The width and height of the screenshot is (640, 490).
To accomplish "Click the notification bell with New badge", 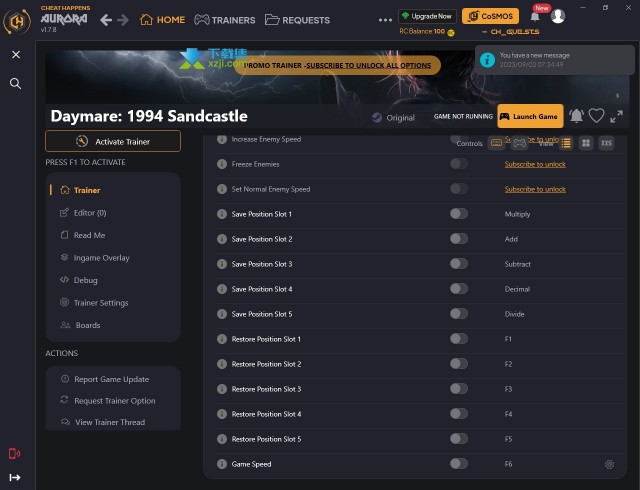I will click(x=535, y=16).
